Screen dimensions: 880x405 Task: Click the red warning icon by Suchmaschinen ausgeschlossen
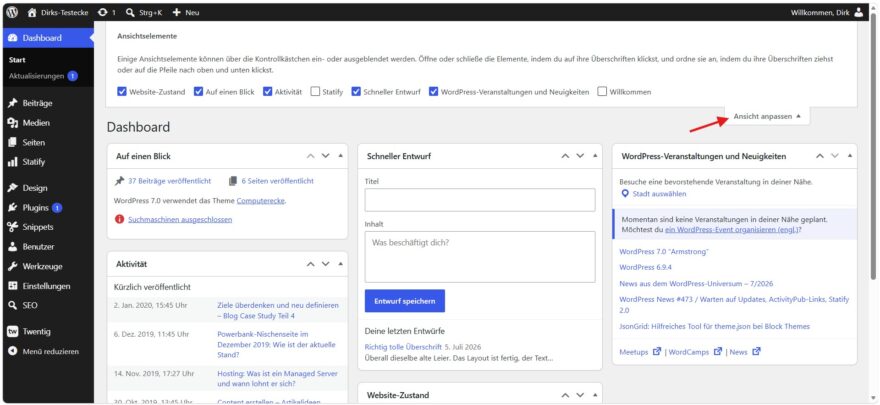coord(119,219)
